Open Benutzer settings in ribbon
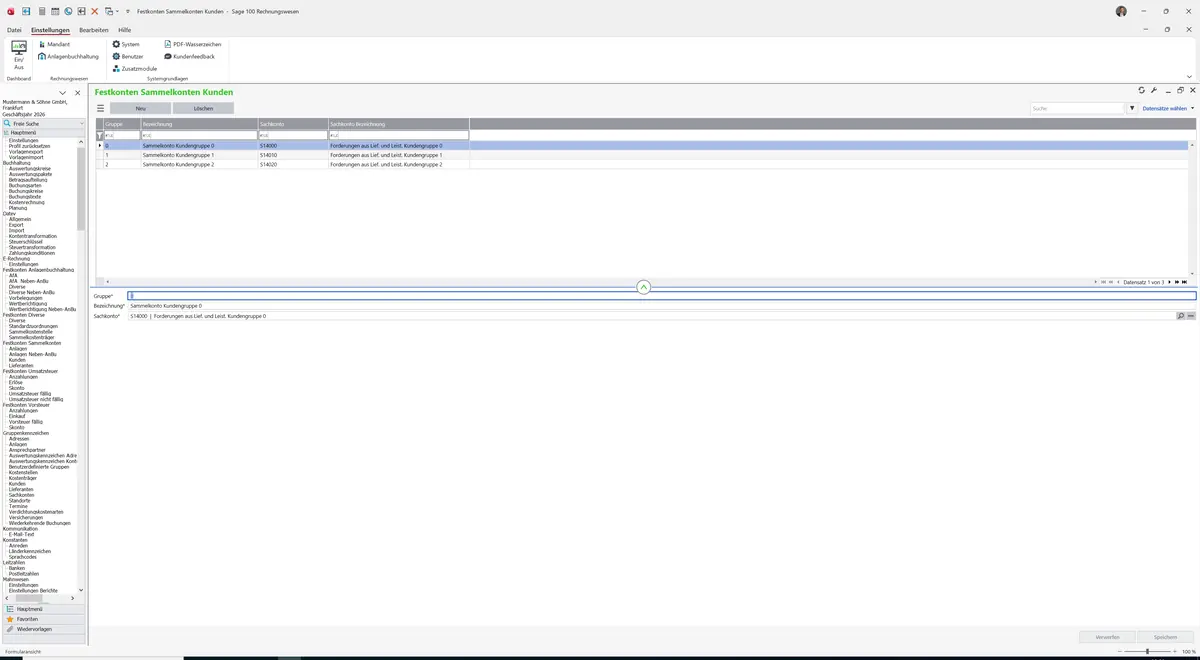 [x=128, y=57]
